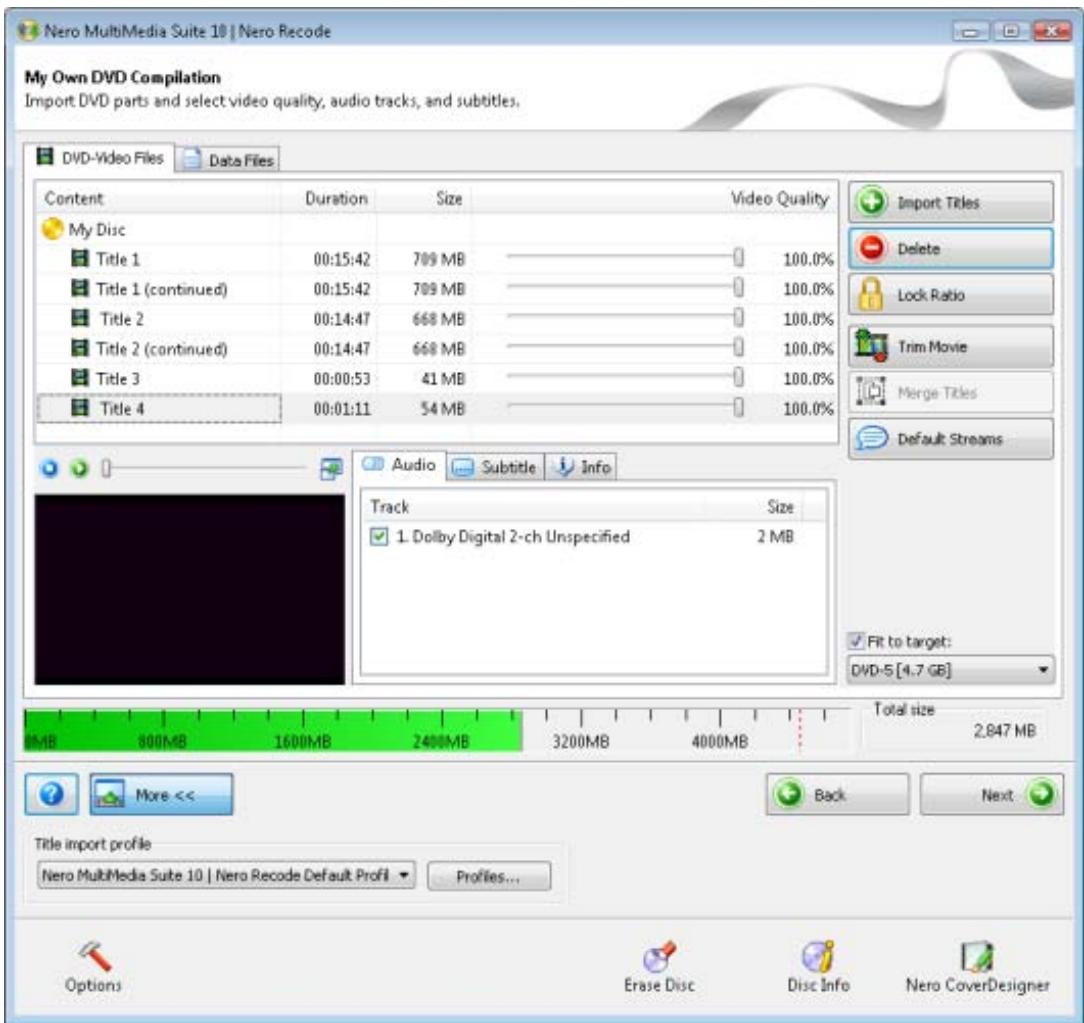Click the Size column header in title list
Image resolution: width=1084 pixels, height=1023 pixels.
(x=425, y=198)
